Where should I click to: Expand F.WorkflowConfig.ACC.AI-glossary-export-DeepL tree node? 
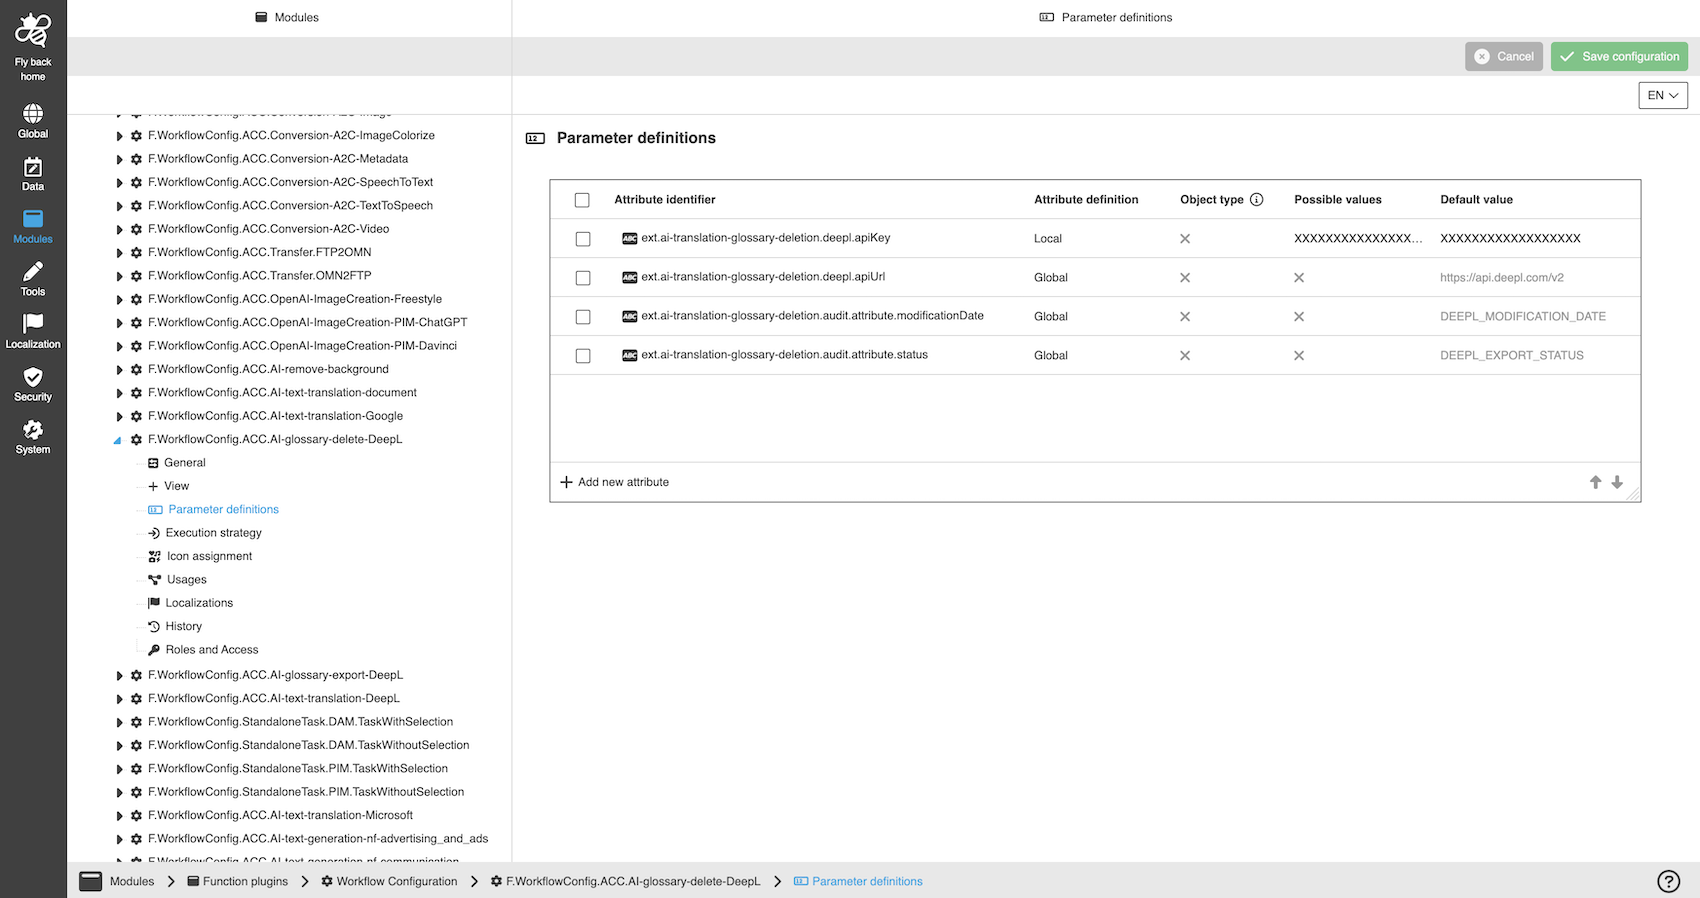pos(119,676)
